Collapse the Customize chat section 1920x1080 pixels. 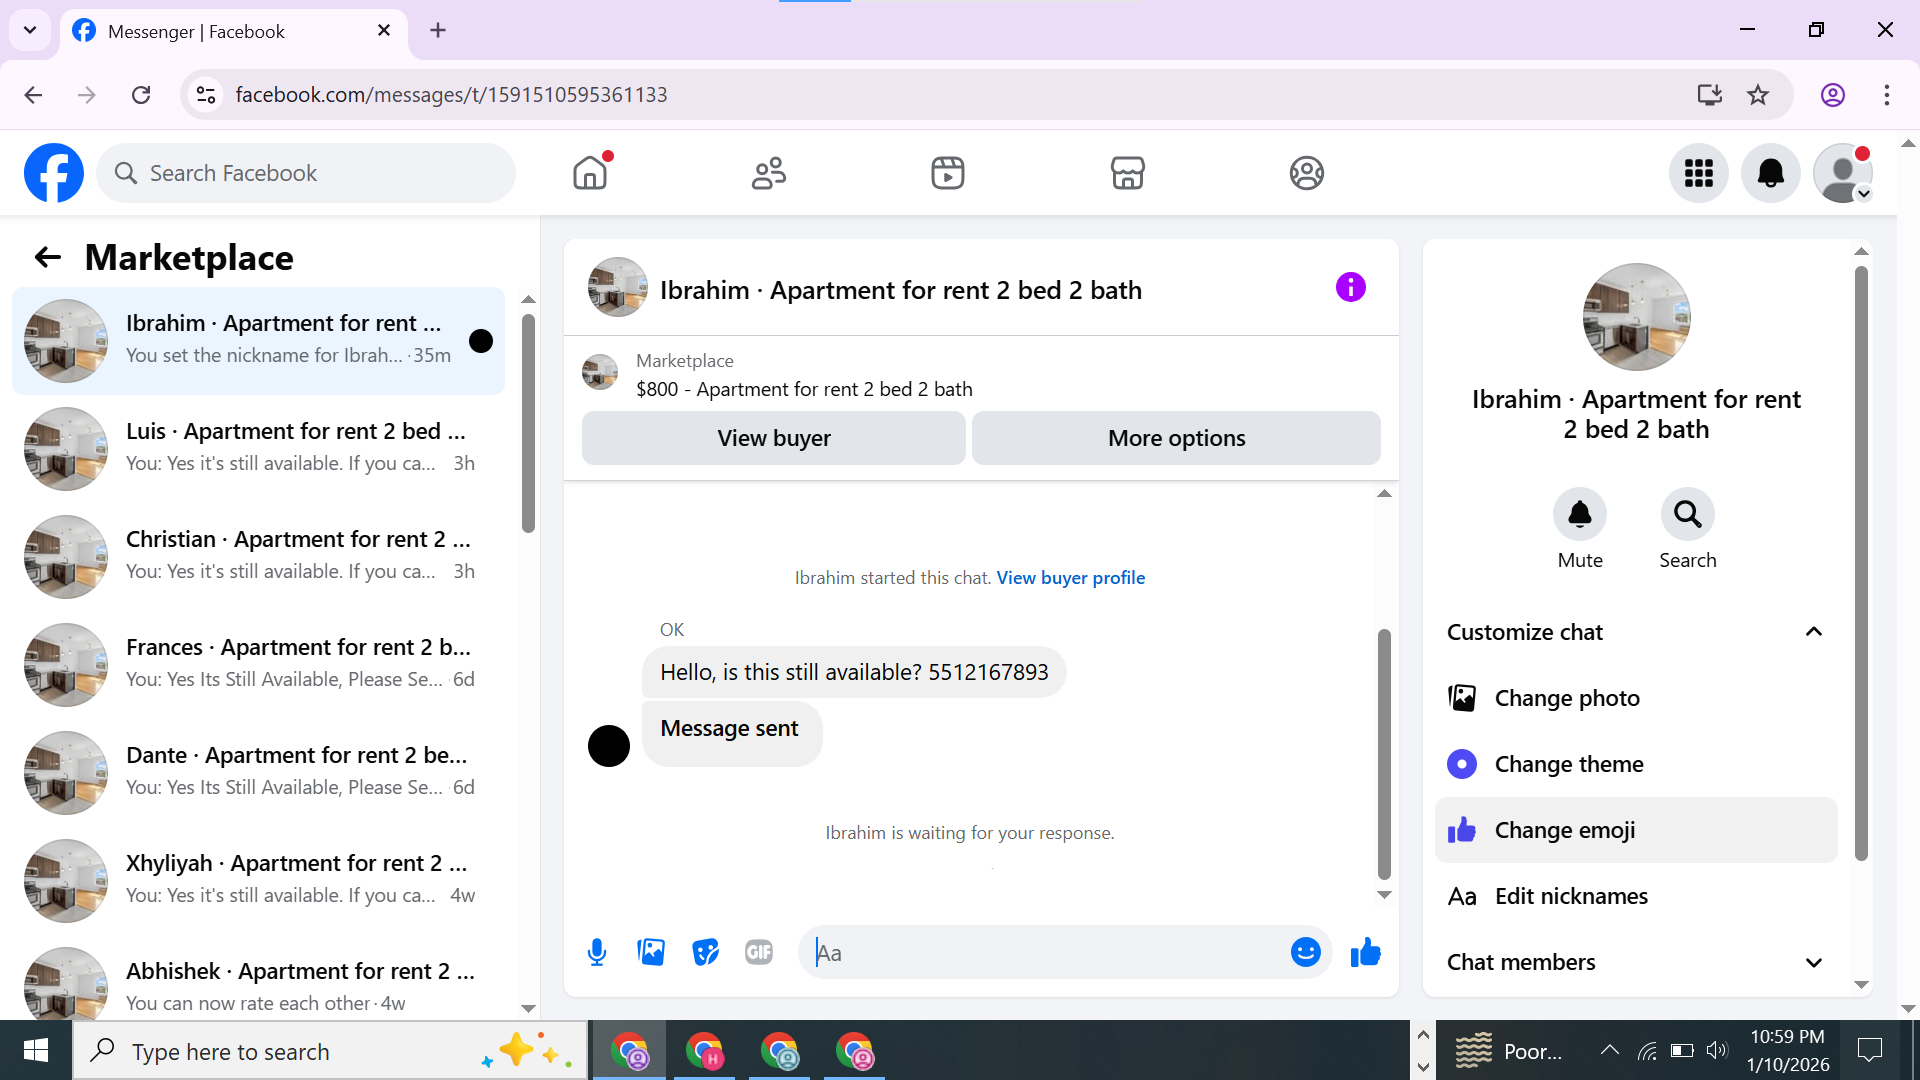pos(1813,632)
